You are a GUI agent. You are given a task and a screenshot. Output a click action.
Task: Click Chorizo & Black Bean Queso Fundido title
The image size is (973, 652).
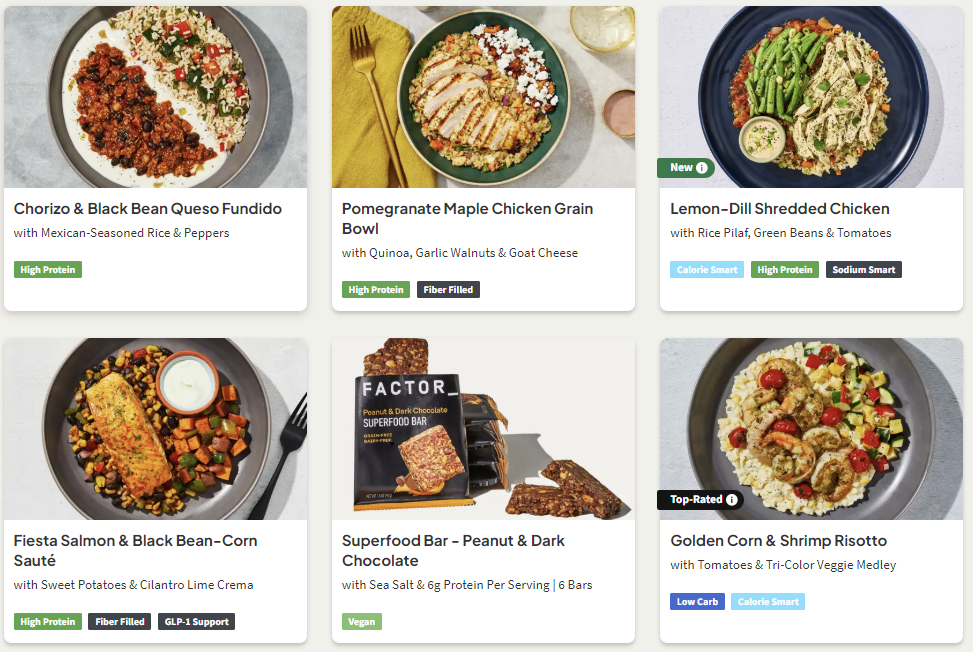click(x=148, y=209)
